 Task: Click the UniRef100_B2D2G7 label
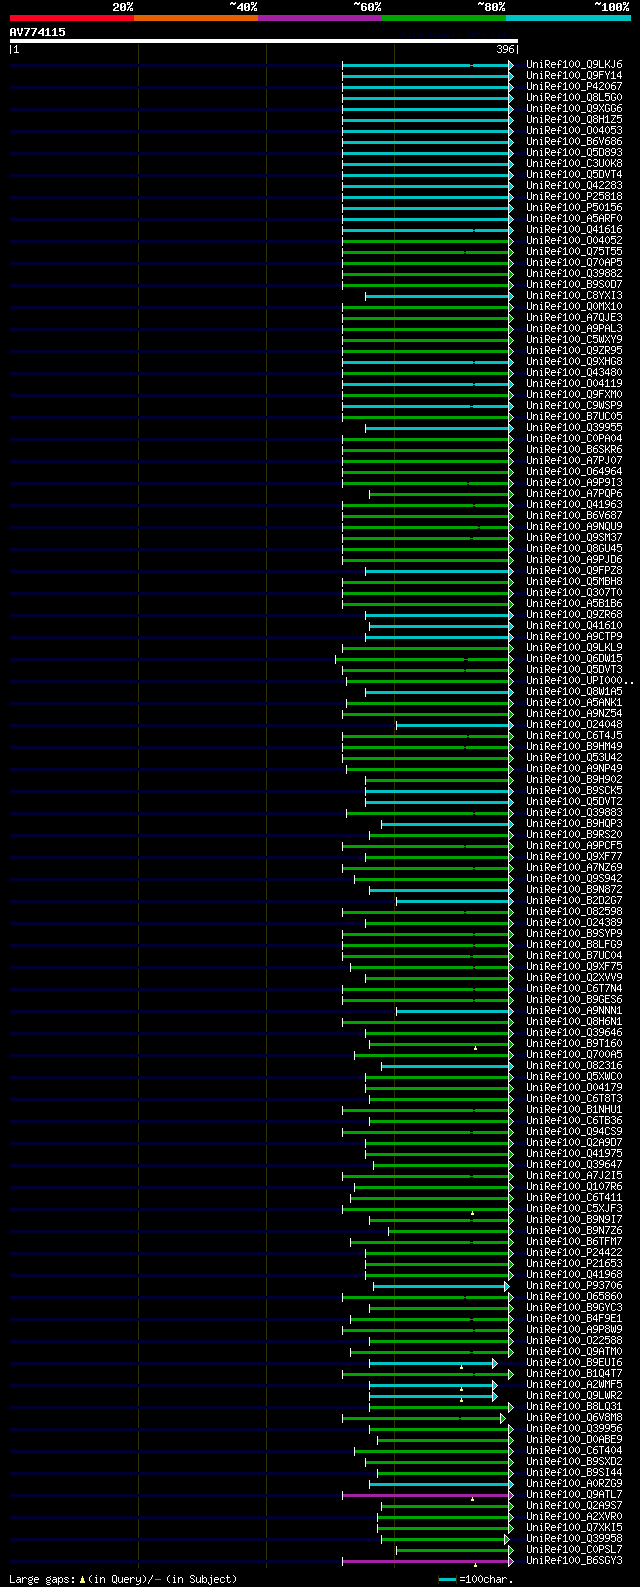coord(574,900)
